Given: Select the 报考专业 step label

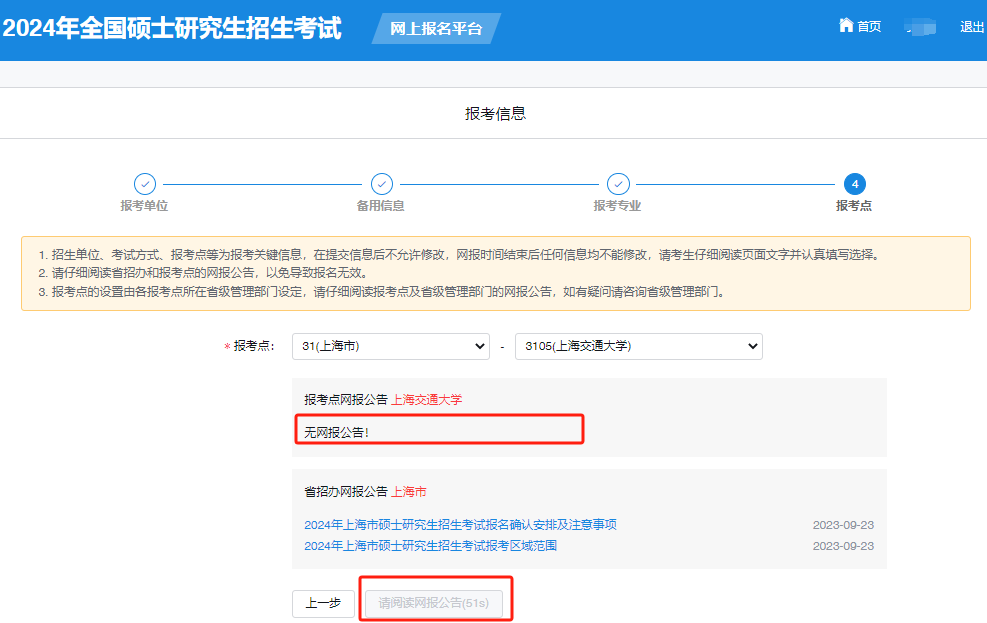Looking at the screenshot, I should pos(617,206).
